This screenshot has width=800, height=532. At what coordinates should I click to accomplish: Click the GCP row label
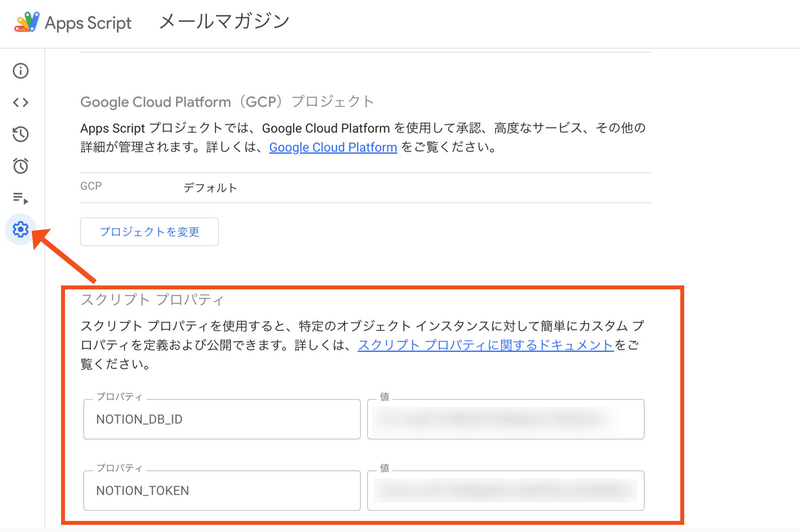click(91, 186)
